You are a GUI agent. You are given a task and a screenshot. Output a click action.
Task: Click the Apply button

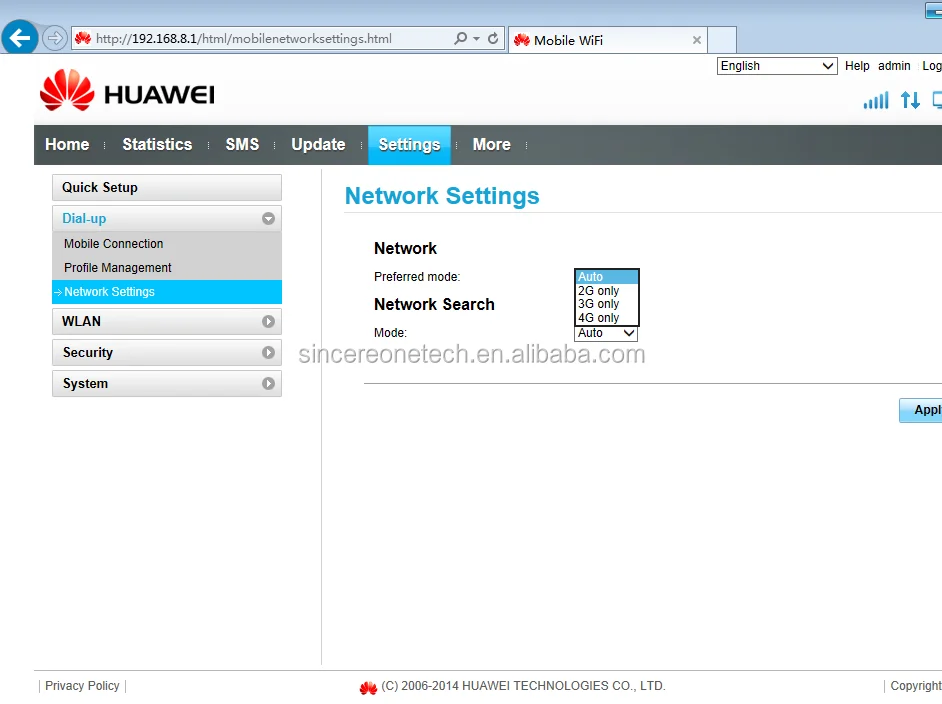[x=925, y=410]
